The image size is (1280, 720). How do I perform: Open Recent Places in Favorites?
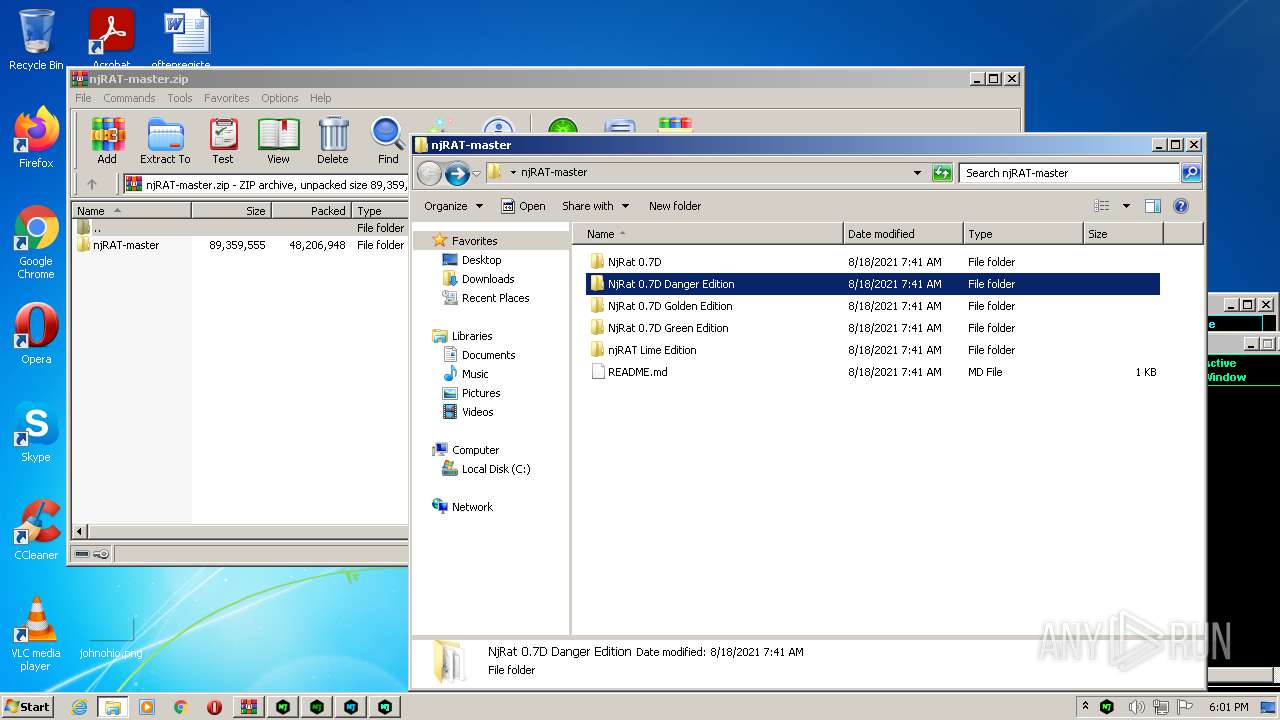coord(495,298)
